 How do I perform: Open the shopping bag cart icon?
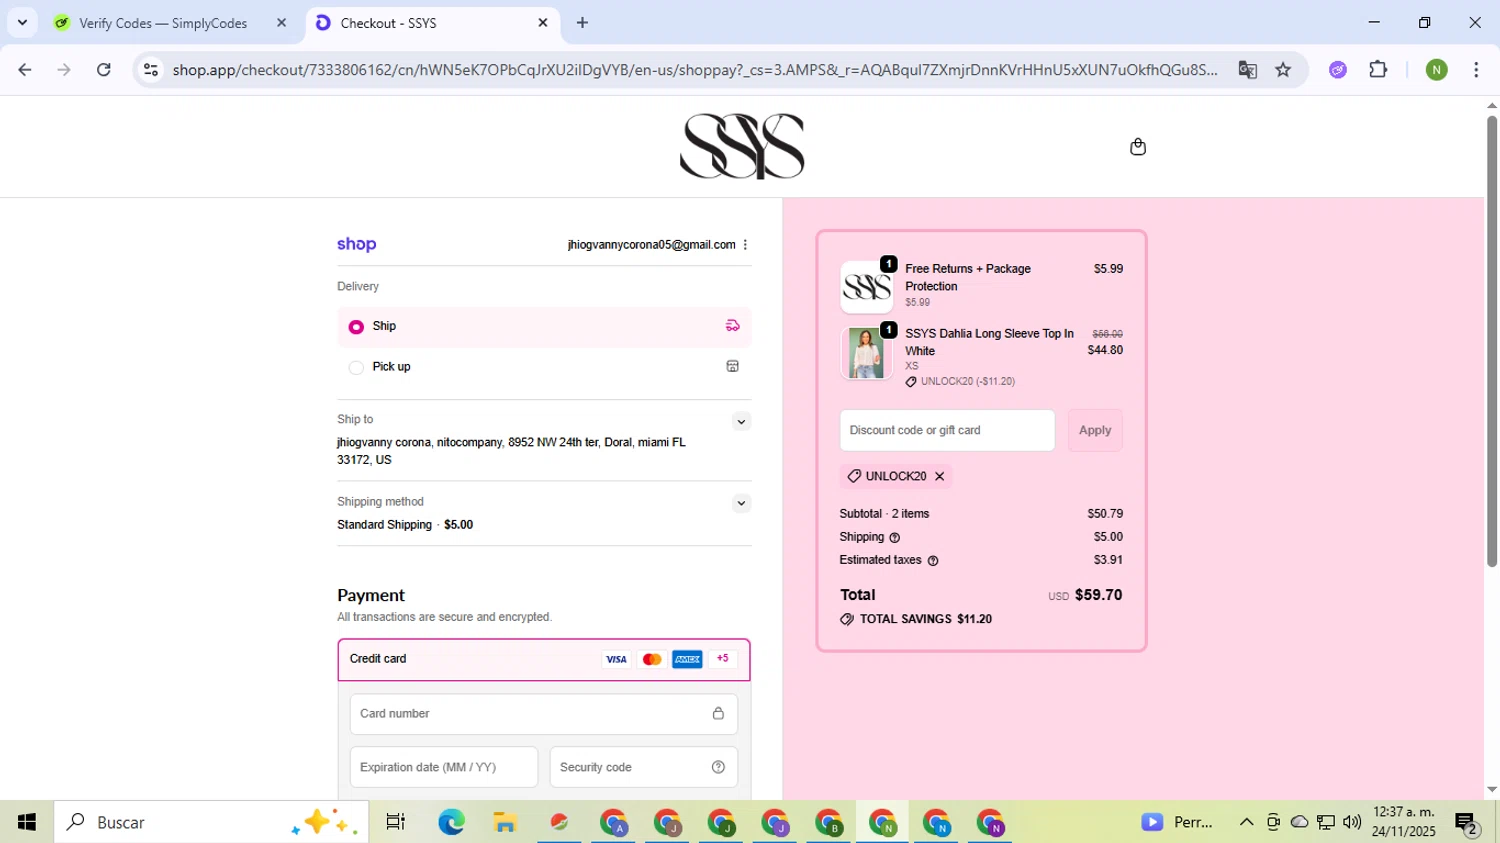(x=1137, y=147)
